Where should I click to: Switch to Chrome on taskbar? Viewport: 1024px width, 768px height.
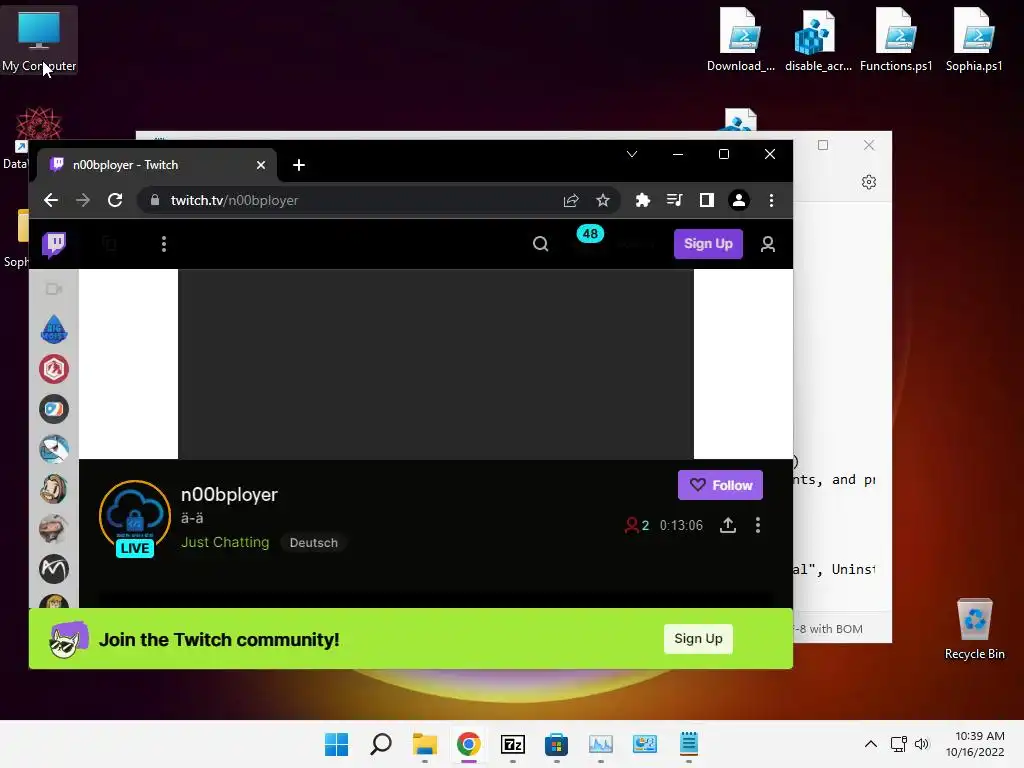tap(469, 744)
